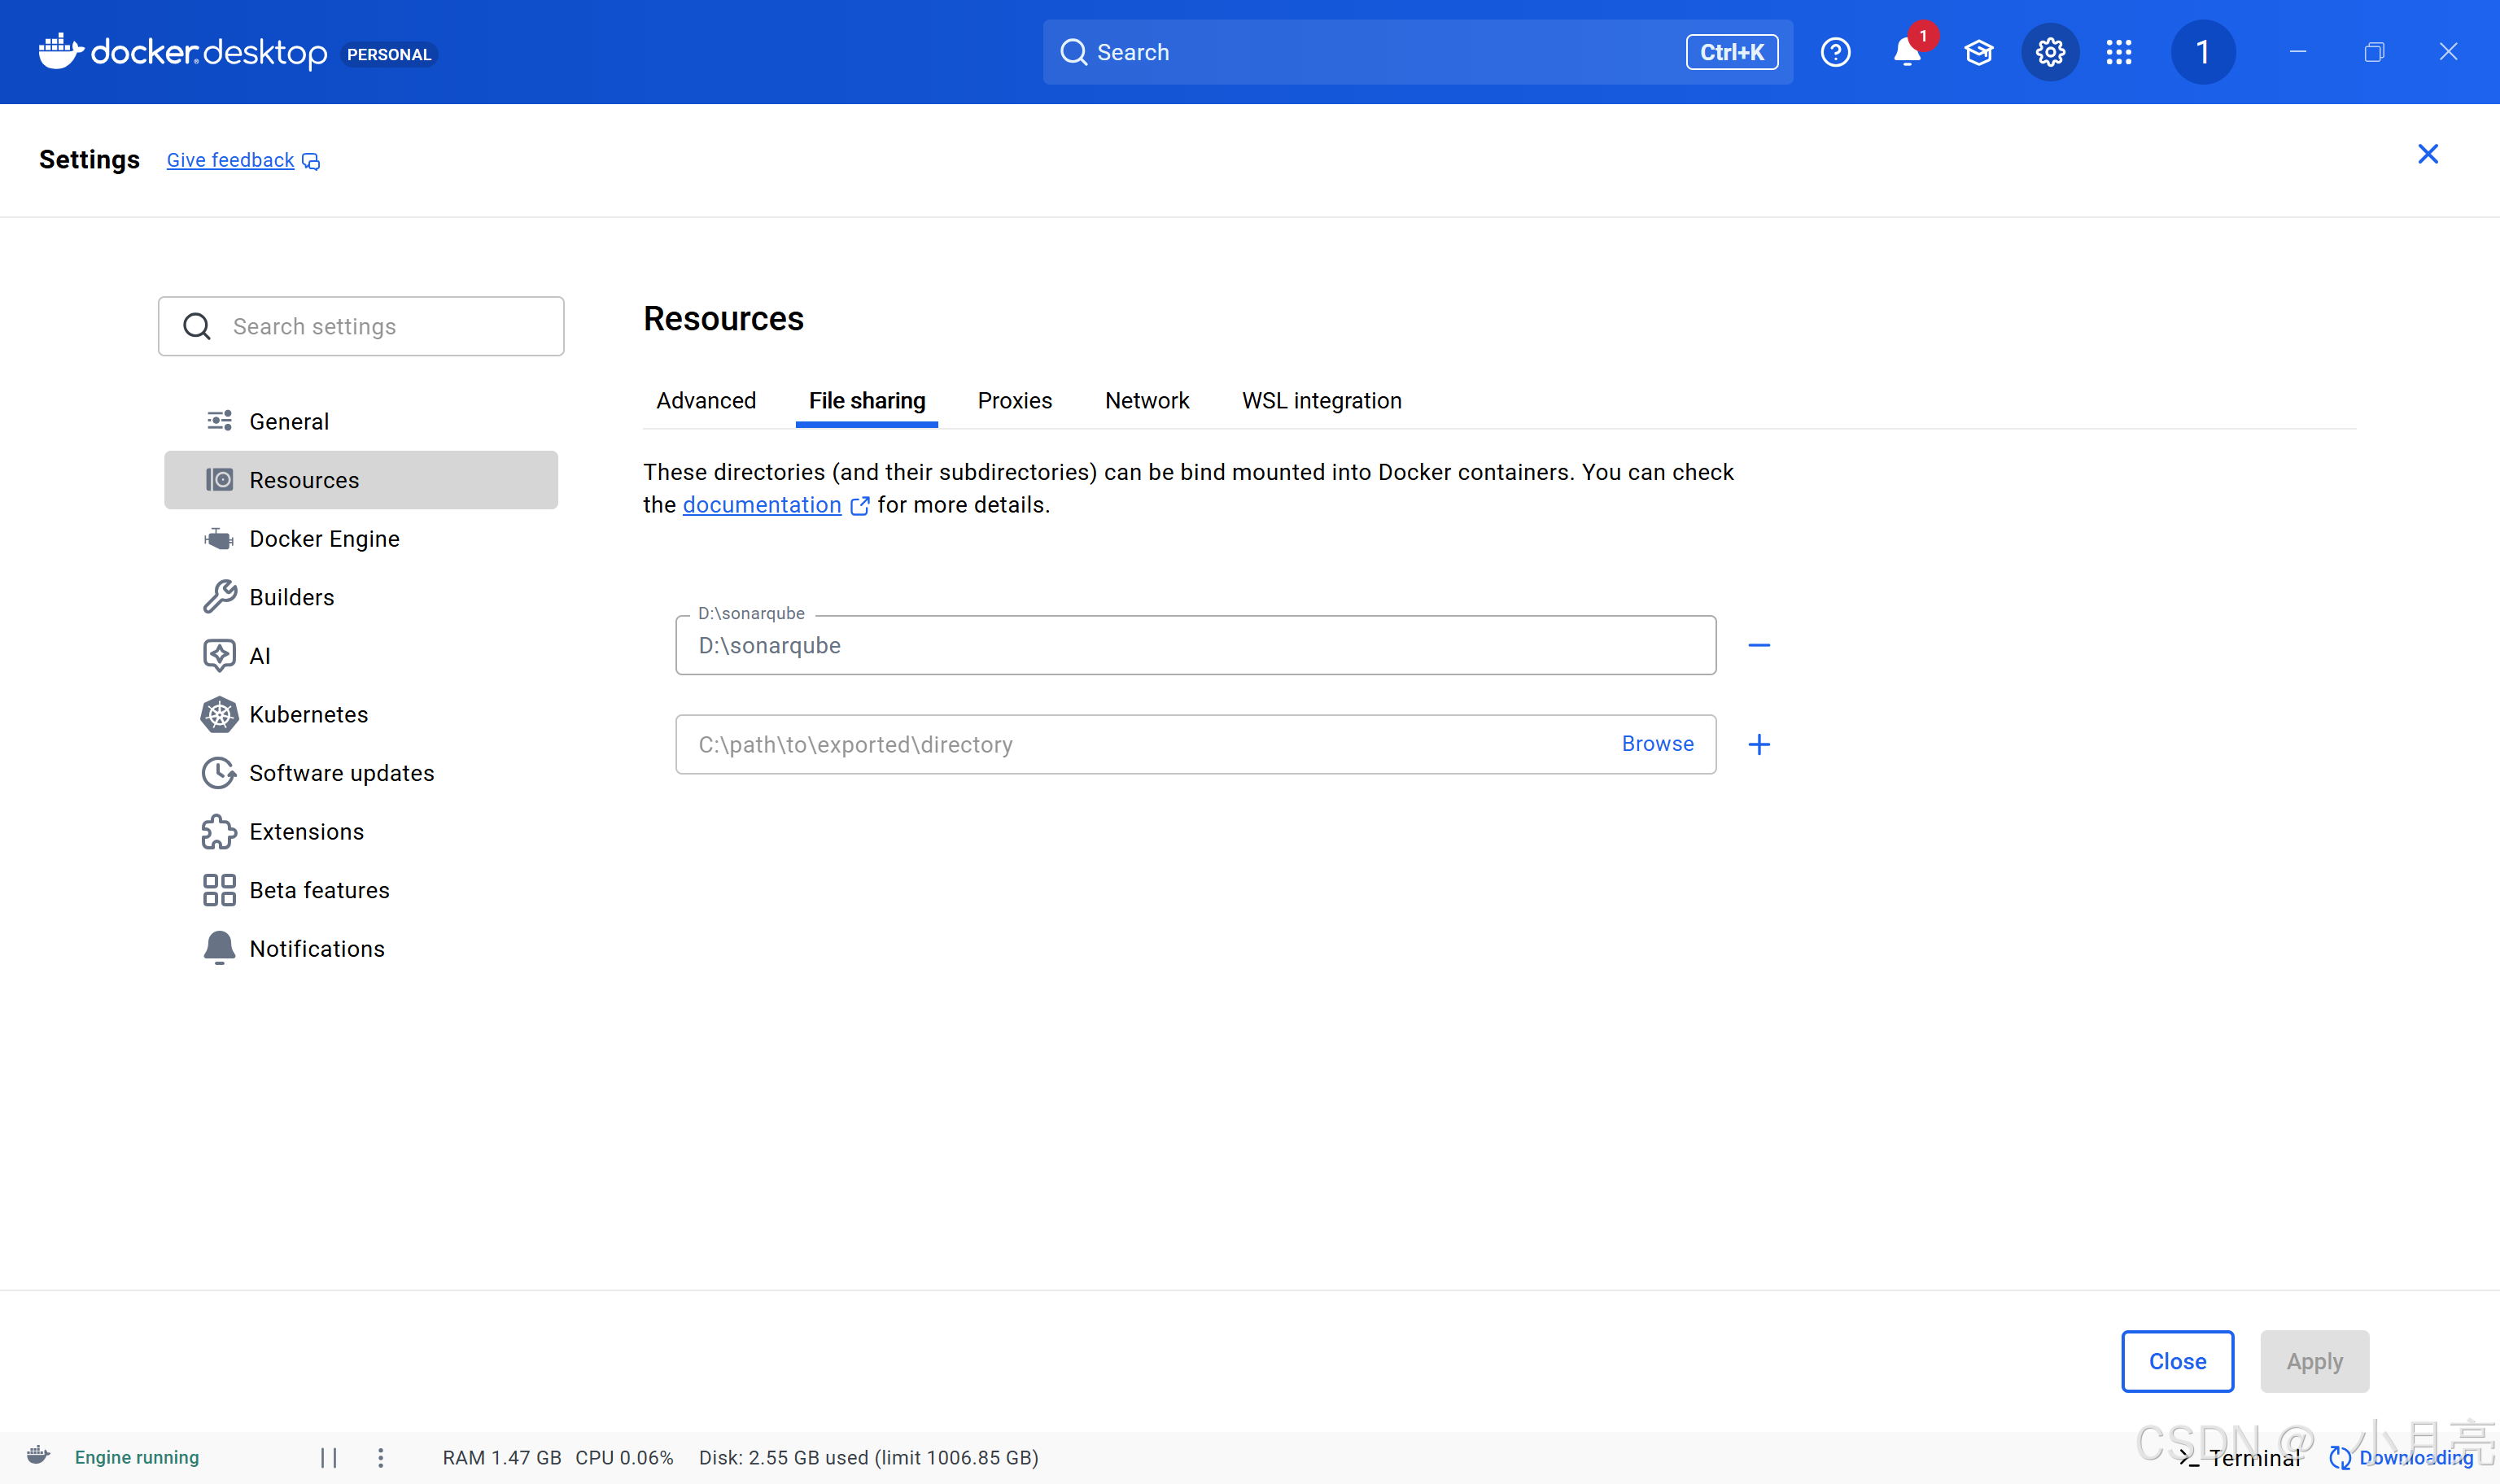This screenshot has width=2500, height=1484.
Task: Maximize the Docker Desktop window
Action: pyautogui.click(x=2374, y=52)
